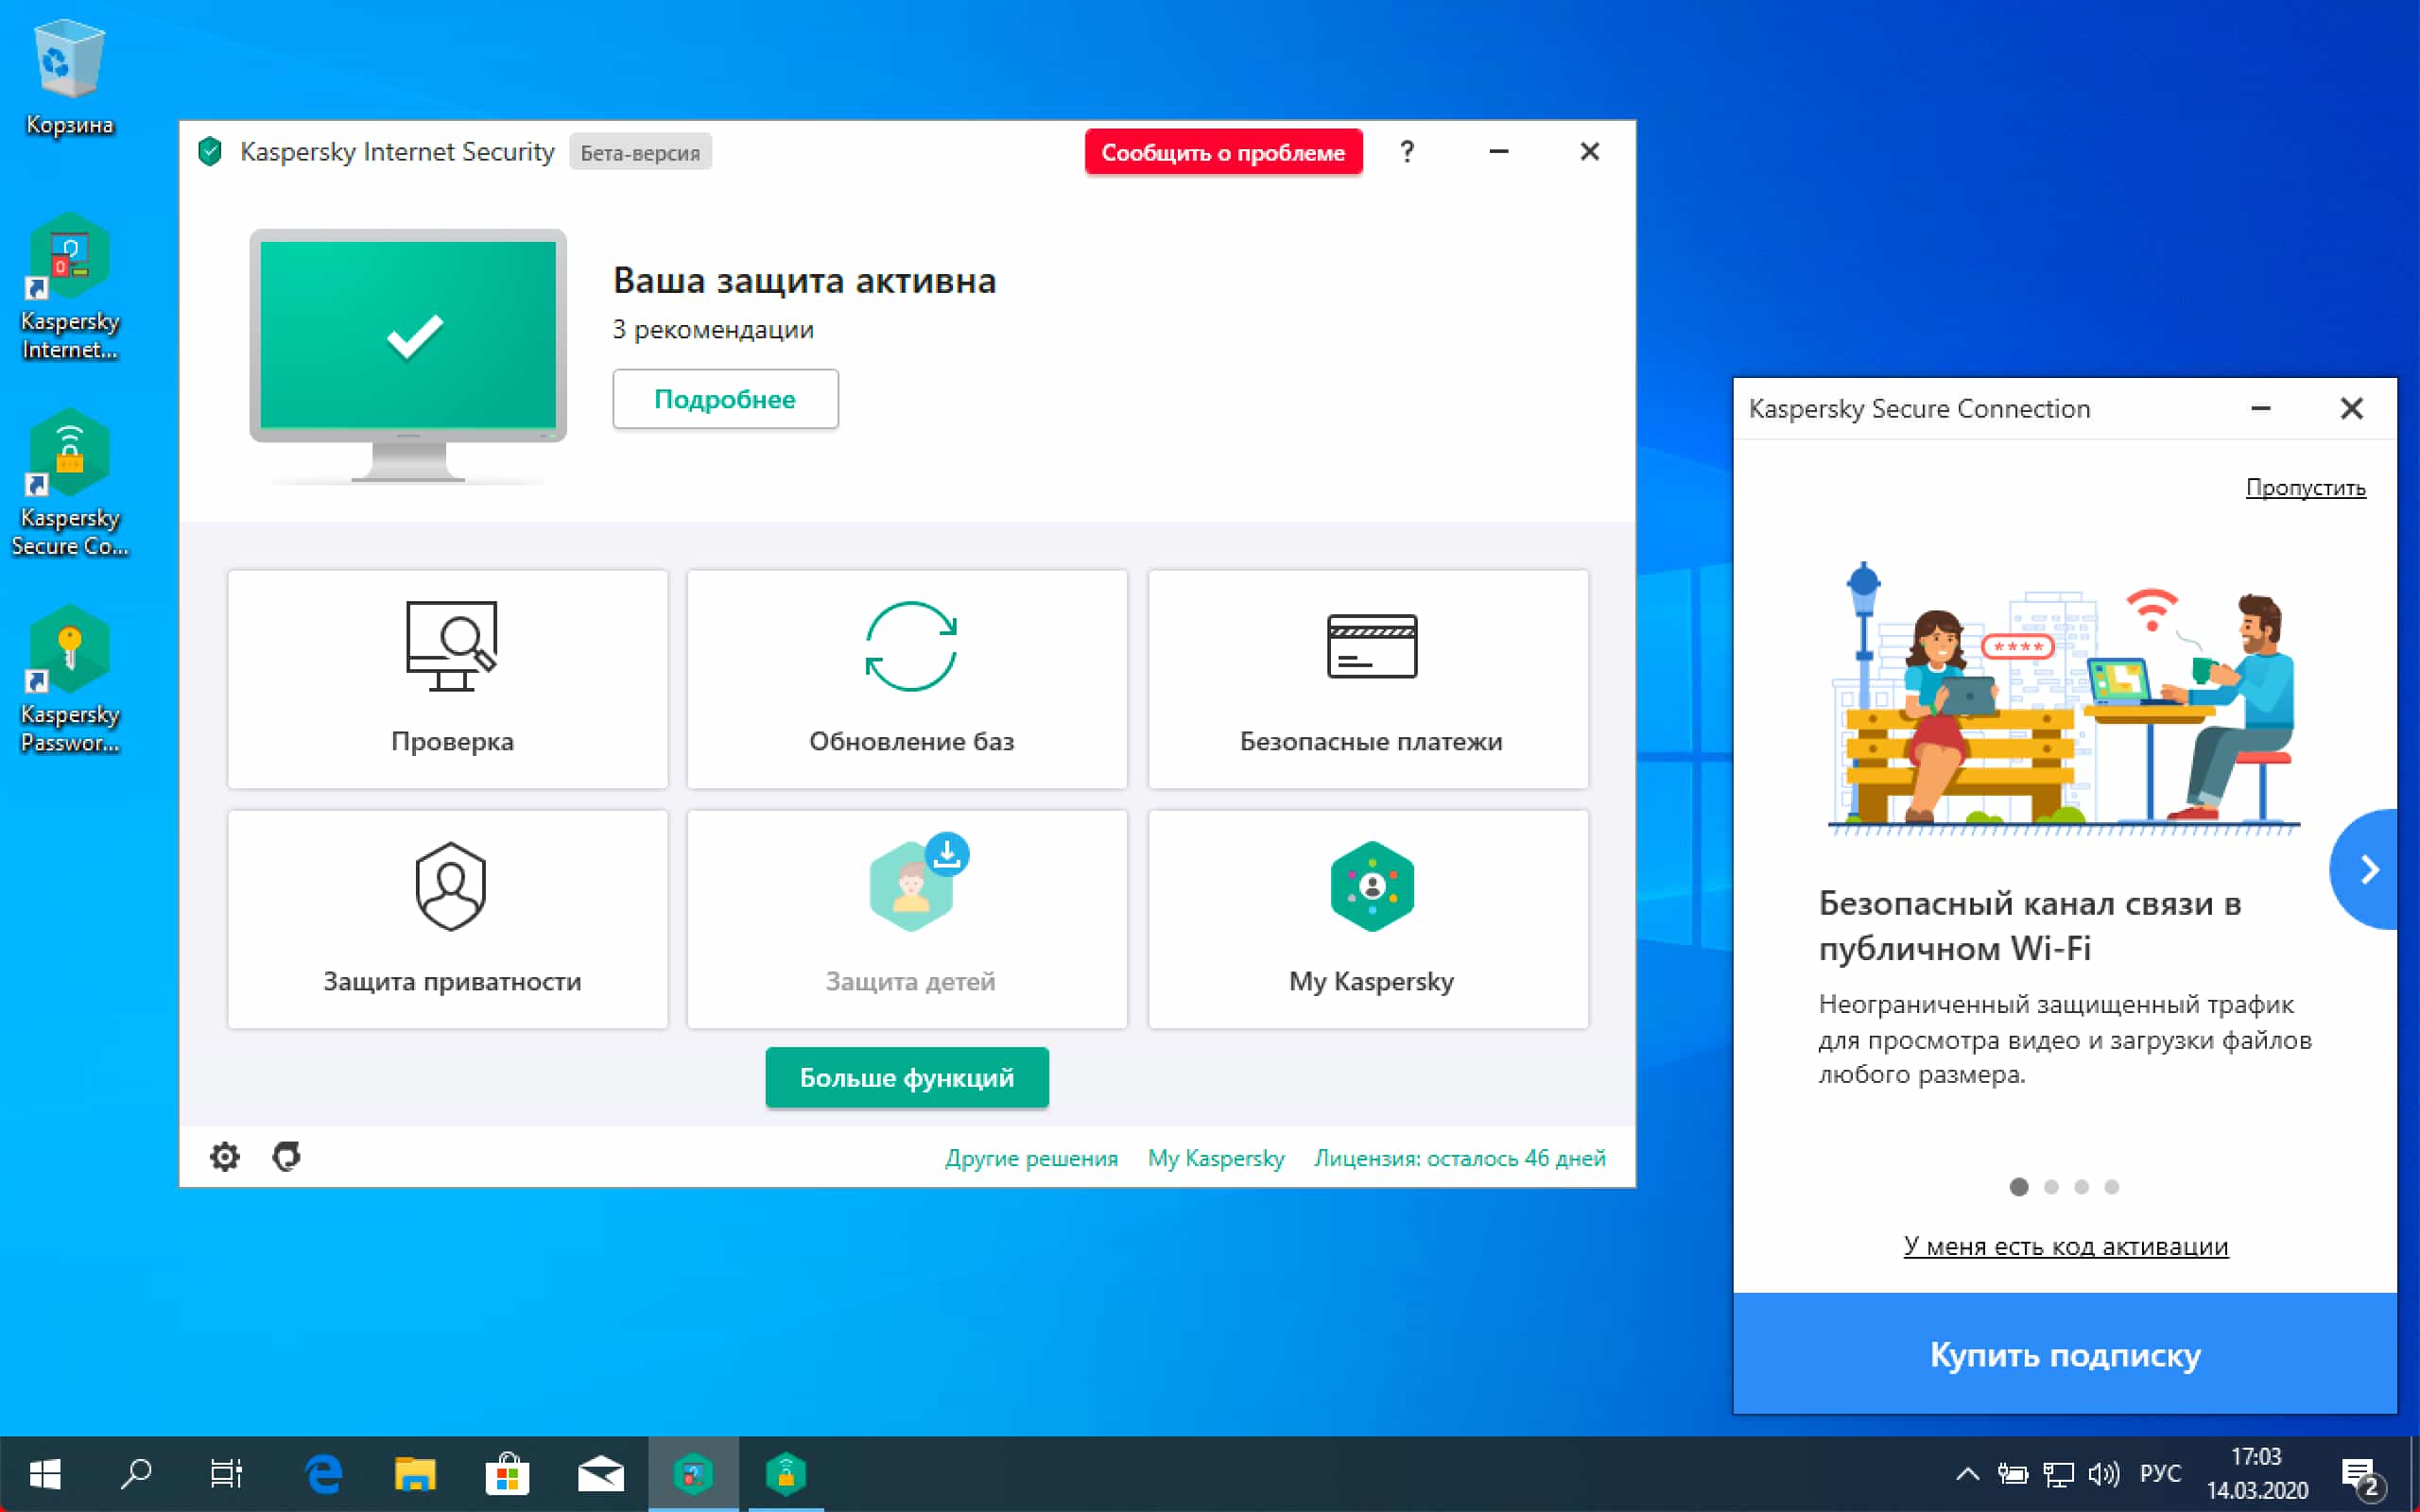The image size is (2420, 1512).
Task: Select Kaspersky Internet Security desktop shortcut
Action: click(x=69, y=287)
